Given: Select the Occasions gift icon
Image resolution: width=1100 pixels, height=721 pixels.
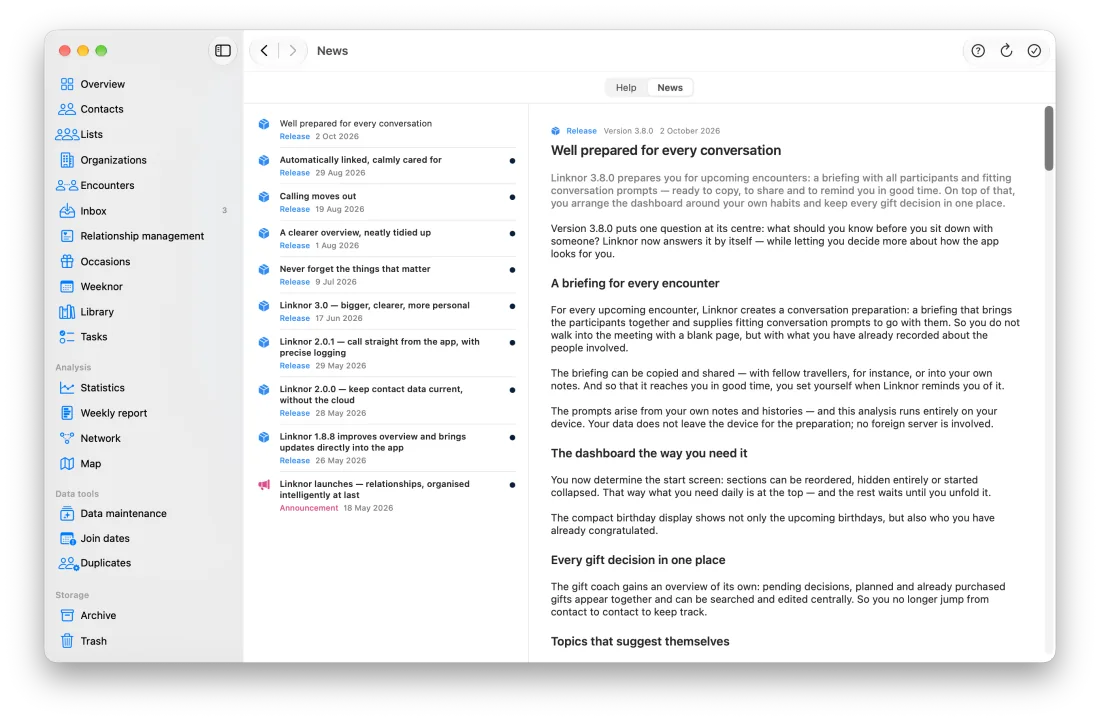Looking at the screenshot, I should click(67, 262).
